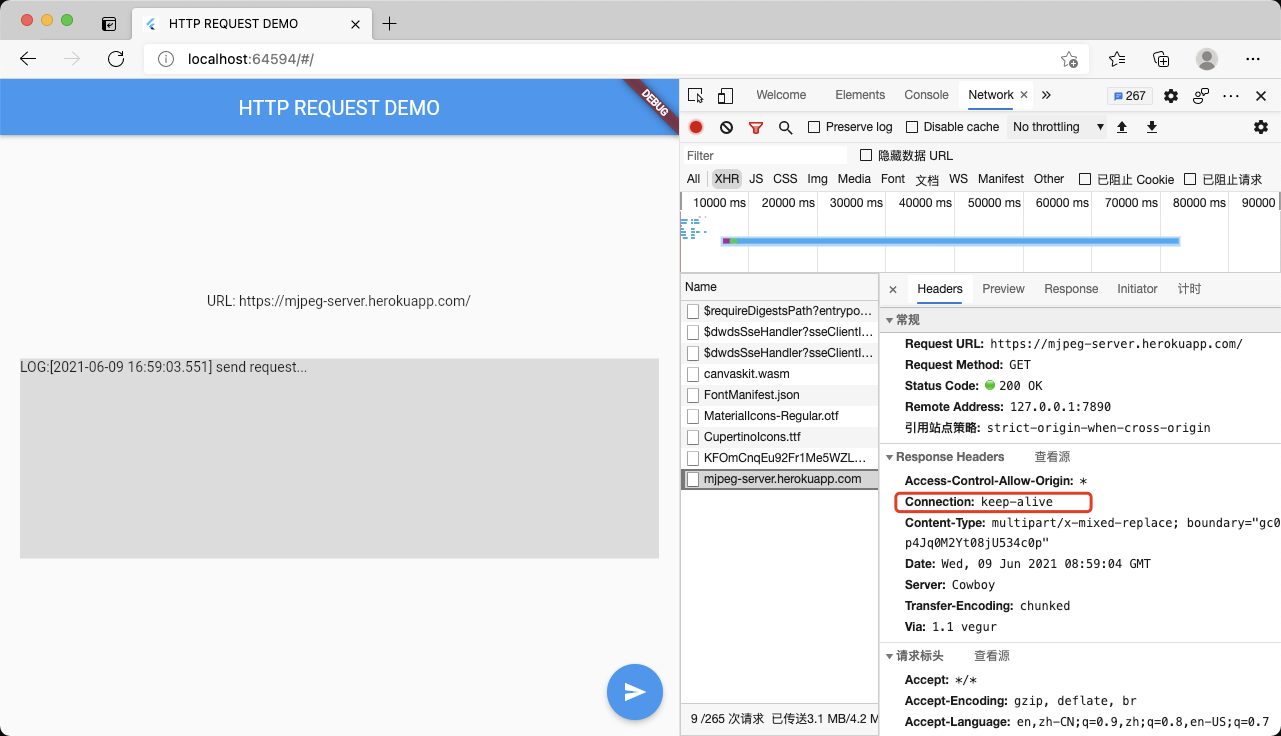The image size is (1281, 736).
Task: Switch to the Console tab
Action: coord(925,94)
